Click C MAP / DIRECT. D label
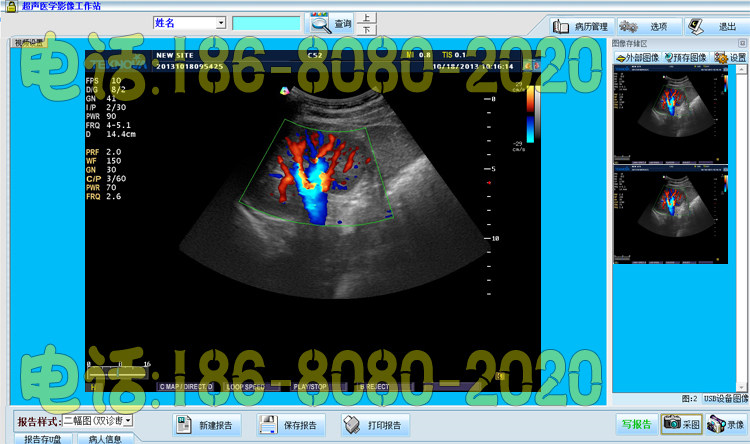This screenshot has width=750, height=444. (x=186, y=387)
